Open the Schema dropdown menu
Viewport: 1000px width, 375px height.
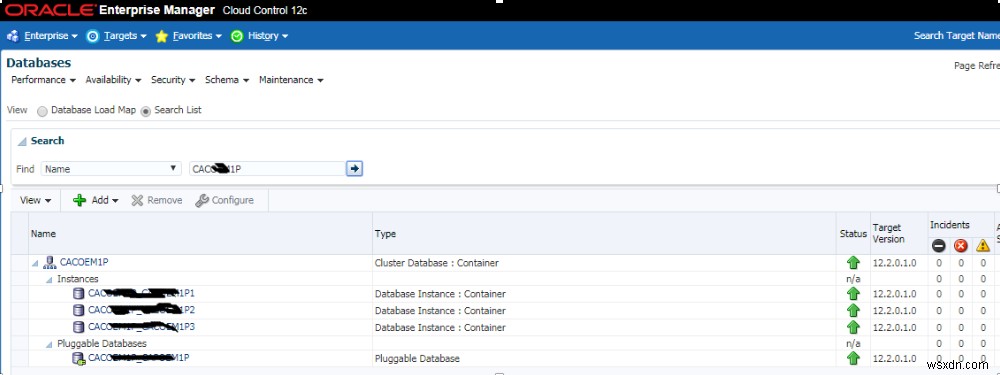pyautogui.click(x=226, y=80)
